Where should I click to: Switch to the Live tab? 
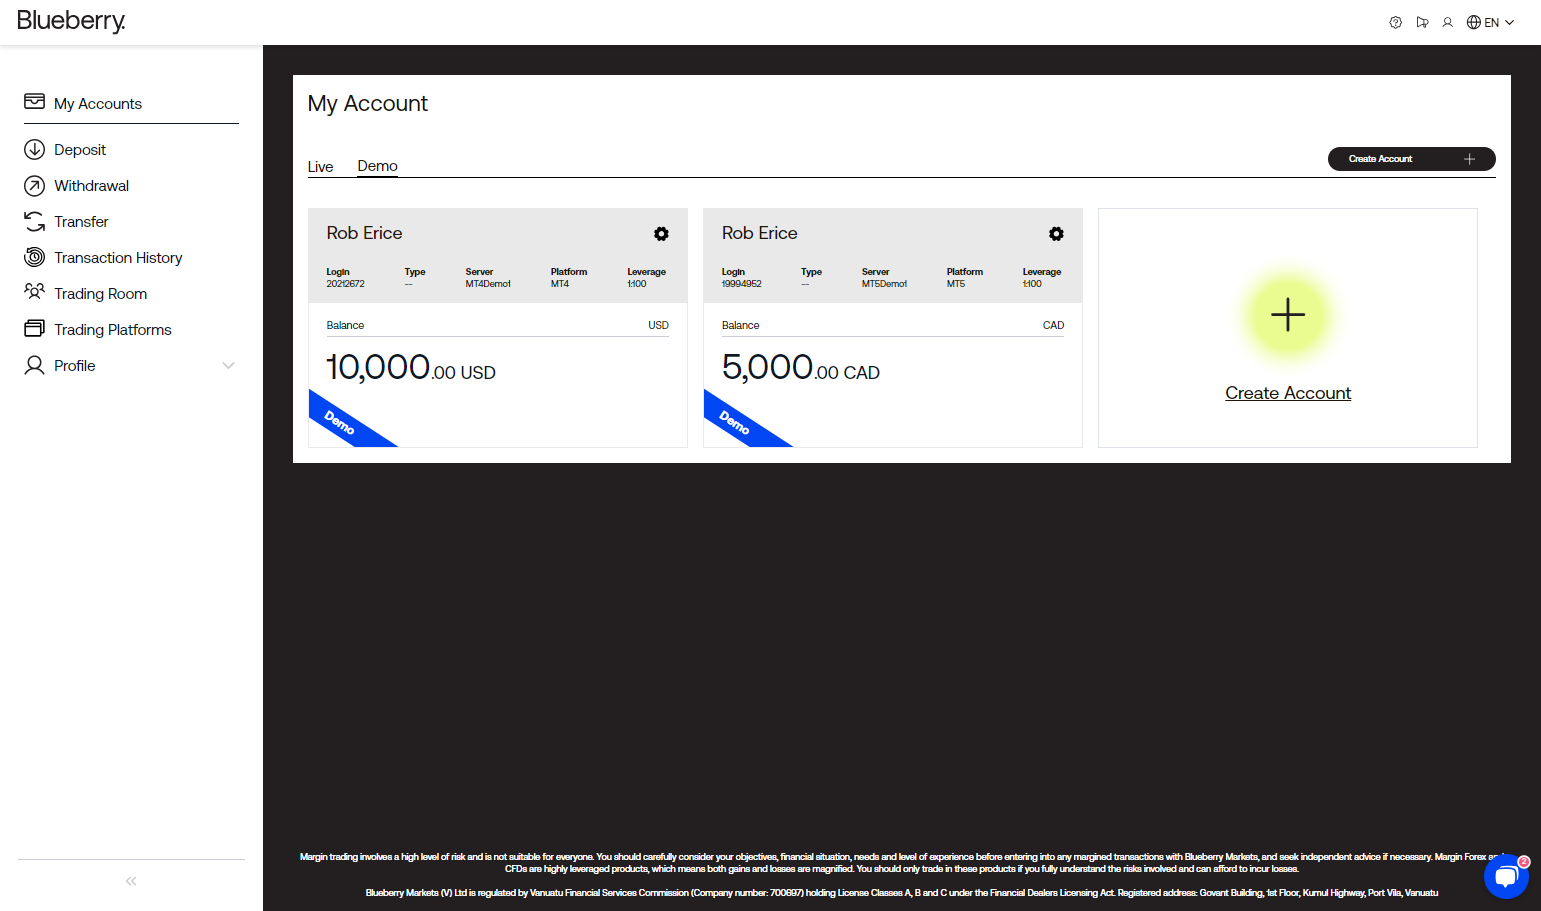coord(320,167)
